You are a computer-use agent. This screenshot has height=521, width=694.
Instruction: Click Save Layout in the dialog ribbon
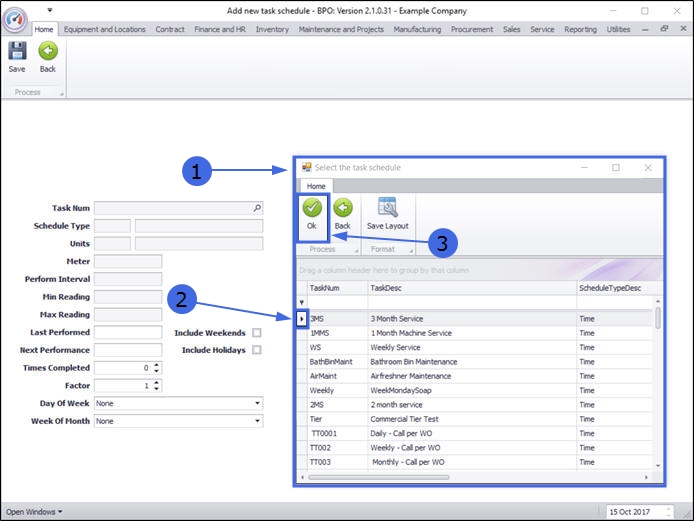(x=388, y=215)
